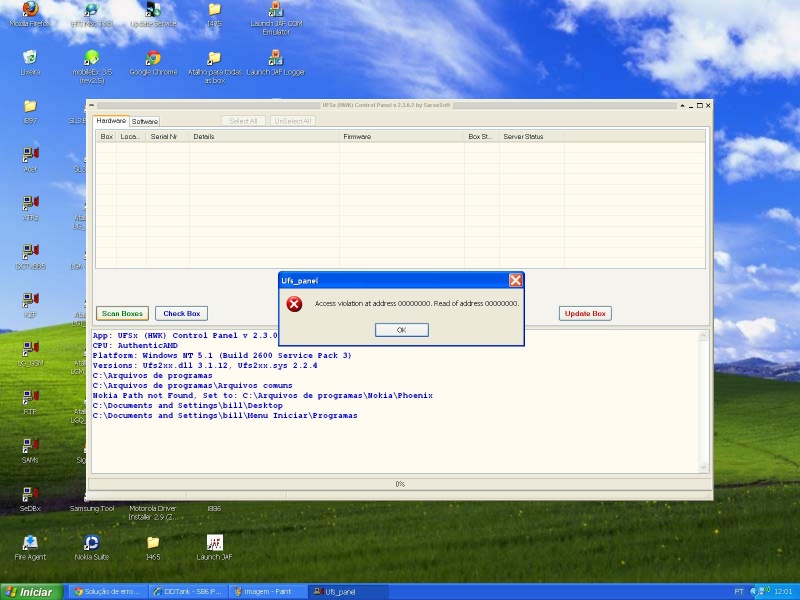Viewport: 800px width, 600px height.
Task: Click the 0% progress bar
Action: click(x=400, y=484)
